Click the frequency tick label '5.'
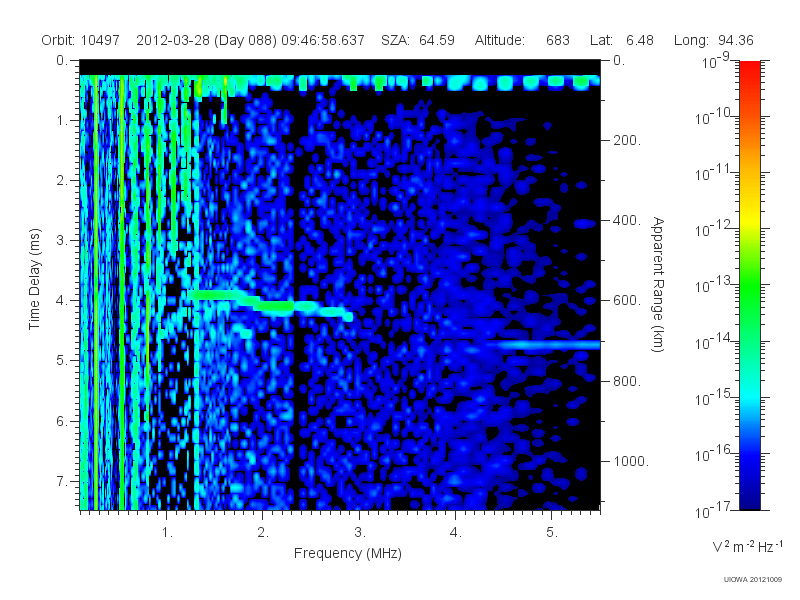 point(552,533)
